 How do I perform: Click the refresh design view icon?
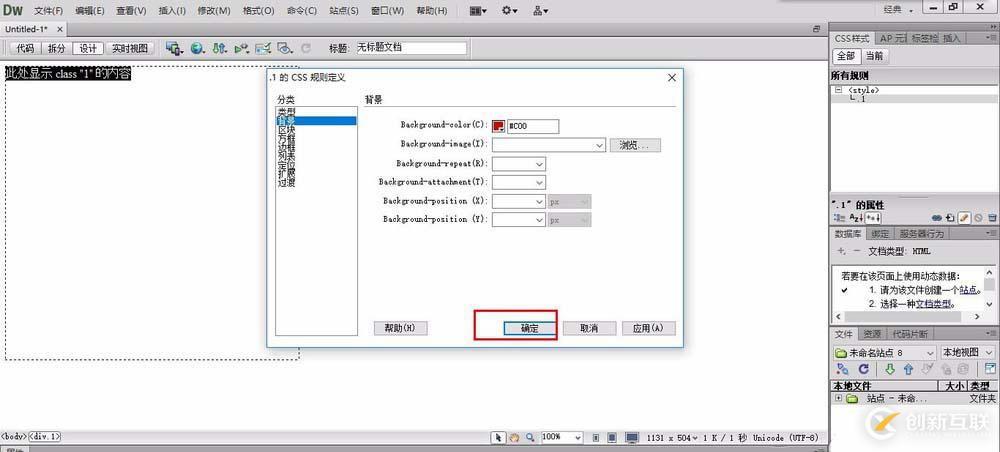pyautogui.click(x=305, y=48)
